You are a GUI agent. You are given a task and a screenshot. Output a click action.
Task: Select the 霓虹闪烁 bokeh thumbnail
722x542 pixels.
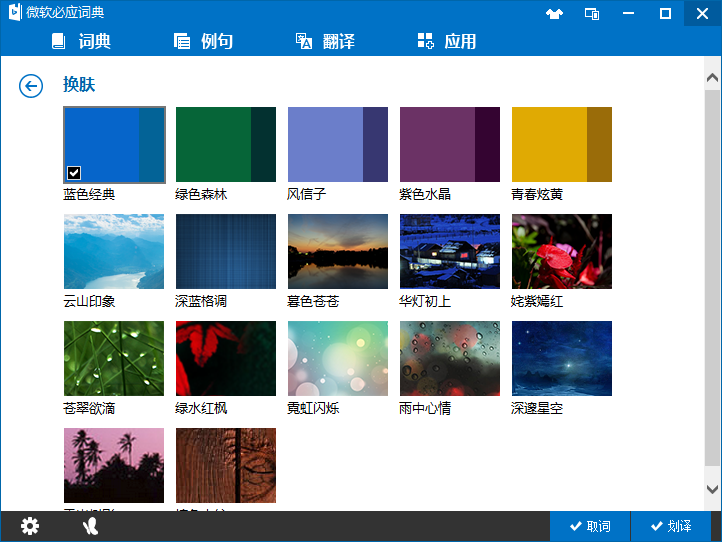338,358
